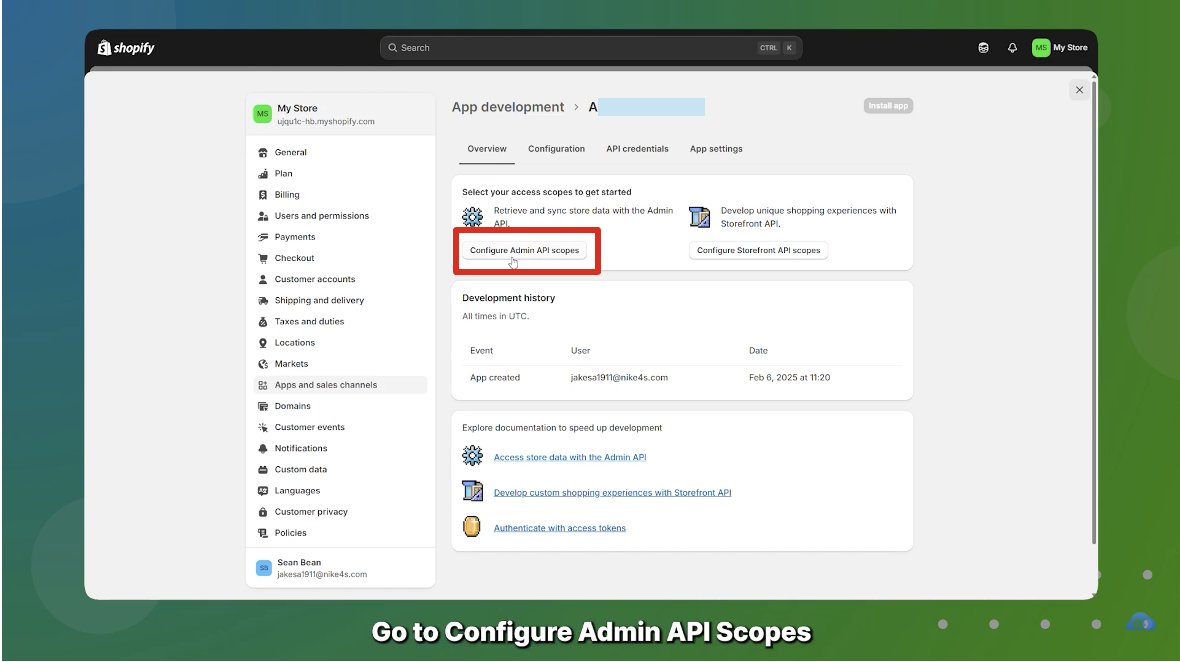Click the General settings icon
Image resolution: width=1180 pixels, height=662 pixels.
263,153
